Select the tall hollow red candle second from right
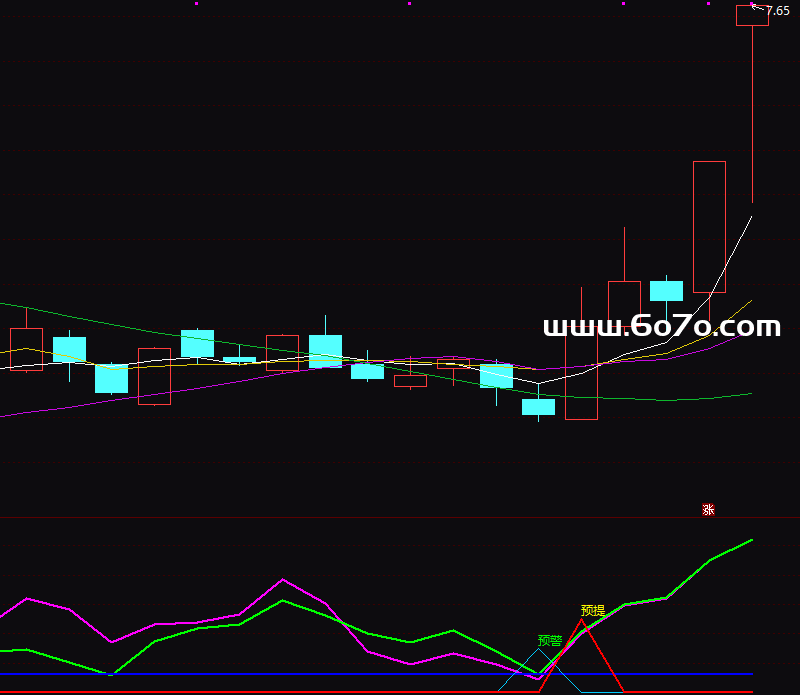The width and height of the screenshot is (800, 695). 709,227
